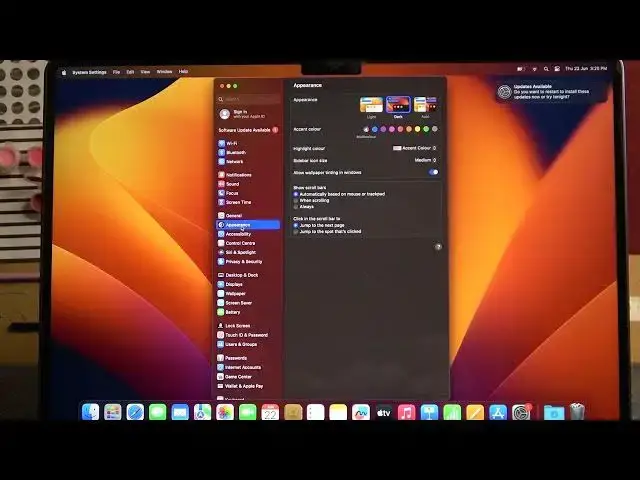Click the help question mark button

438,247
